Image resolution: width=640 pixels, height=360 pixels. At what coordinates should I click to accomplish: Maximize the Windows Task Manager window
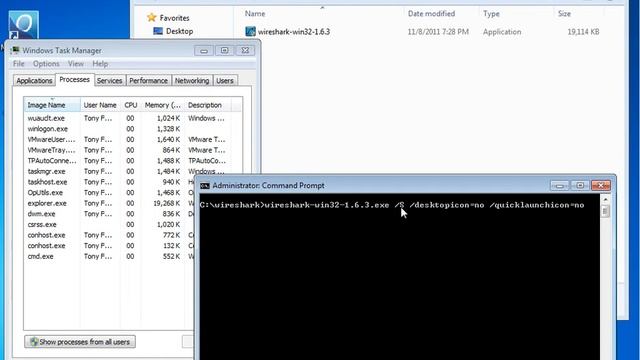tap(224, 51)
